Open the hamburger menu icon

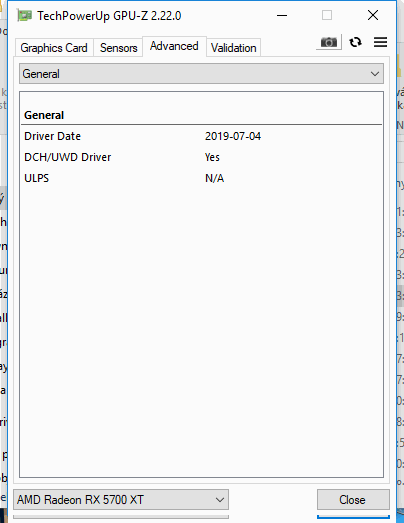click(x=380, y=42)
